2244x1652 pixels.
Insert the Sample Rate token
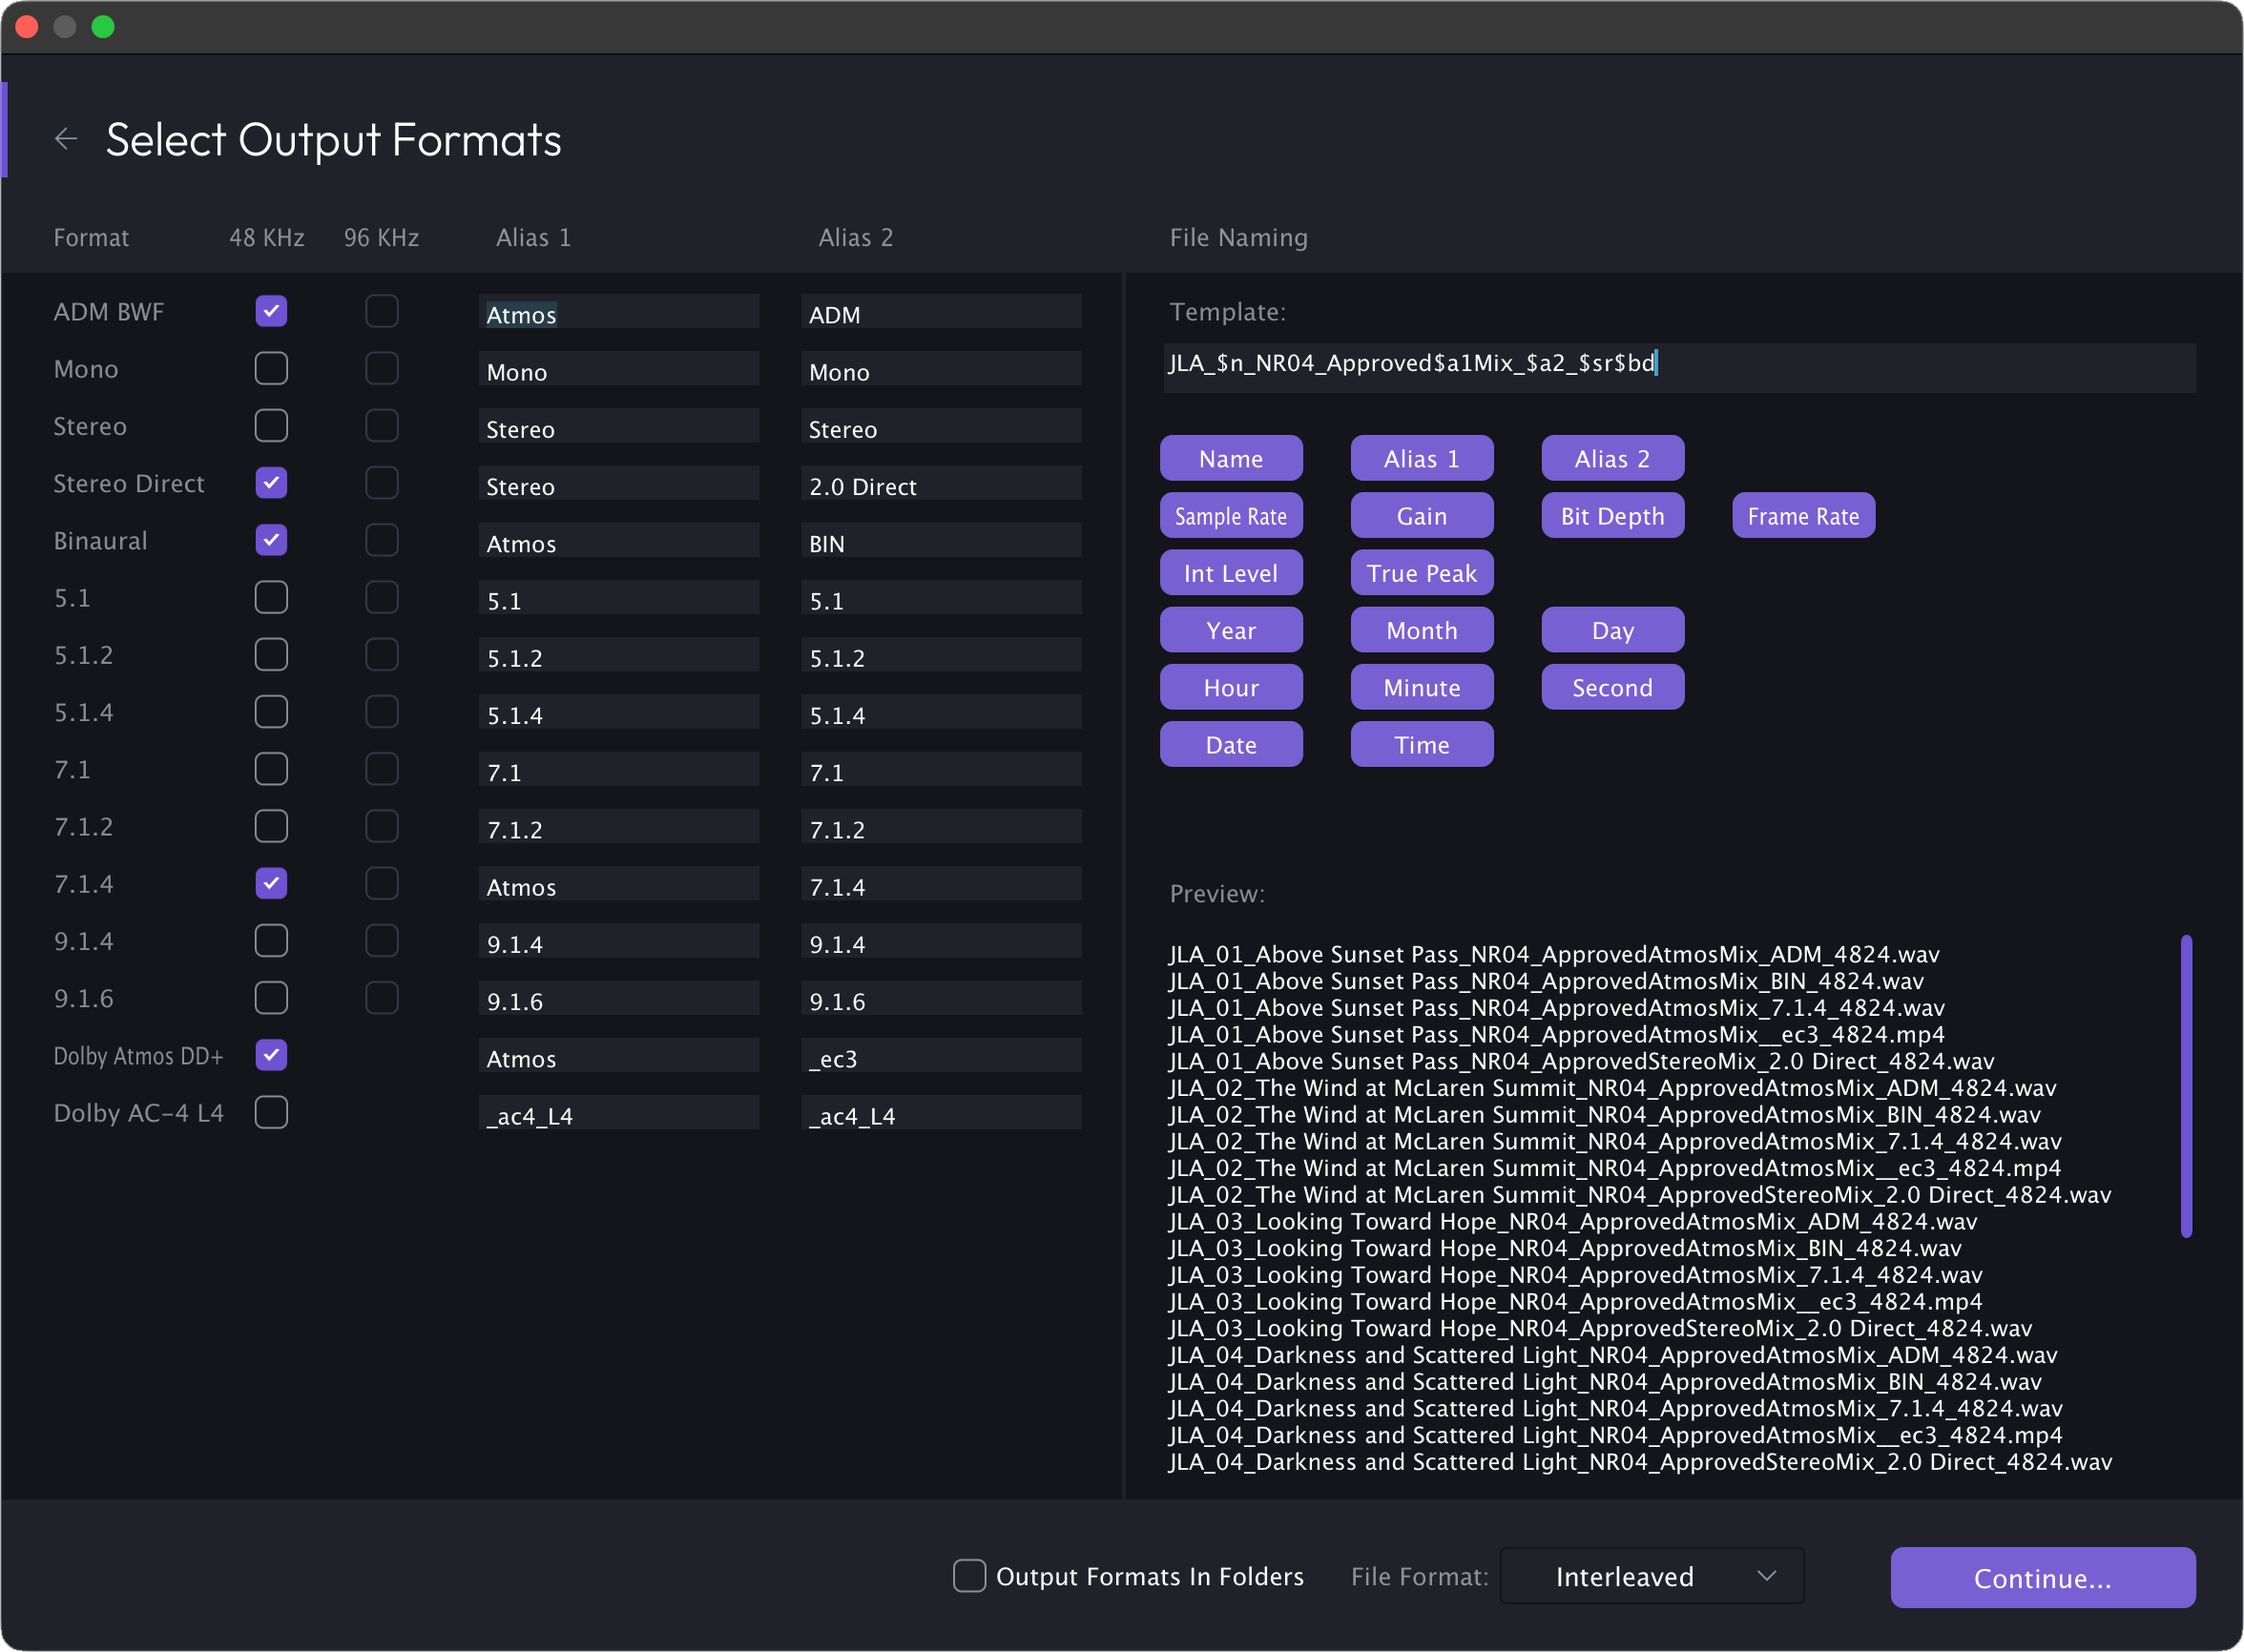1231,516
